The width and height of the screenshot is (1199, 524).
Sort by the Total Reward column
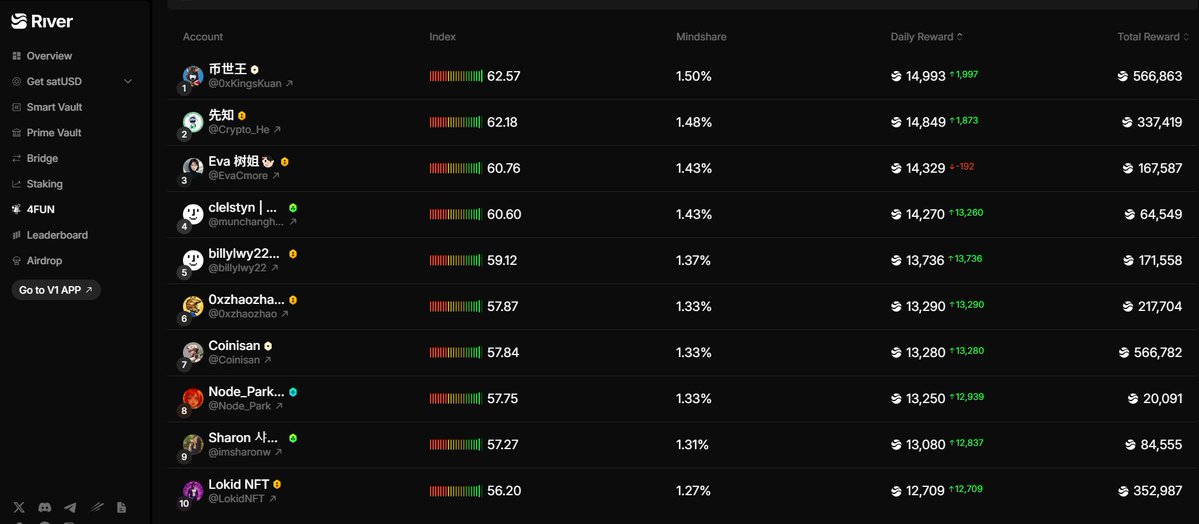tap(1153, 37)
